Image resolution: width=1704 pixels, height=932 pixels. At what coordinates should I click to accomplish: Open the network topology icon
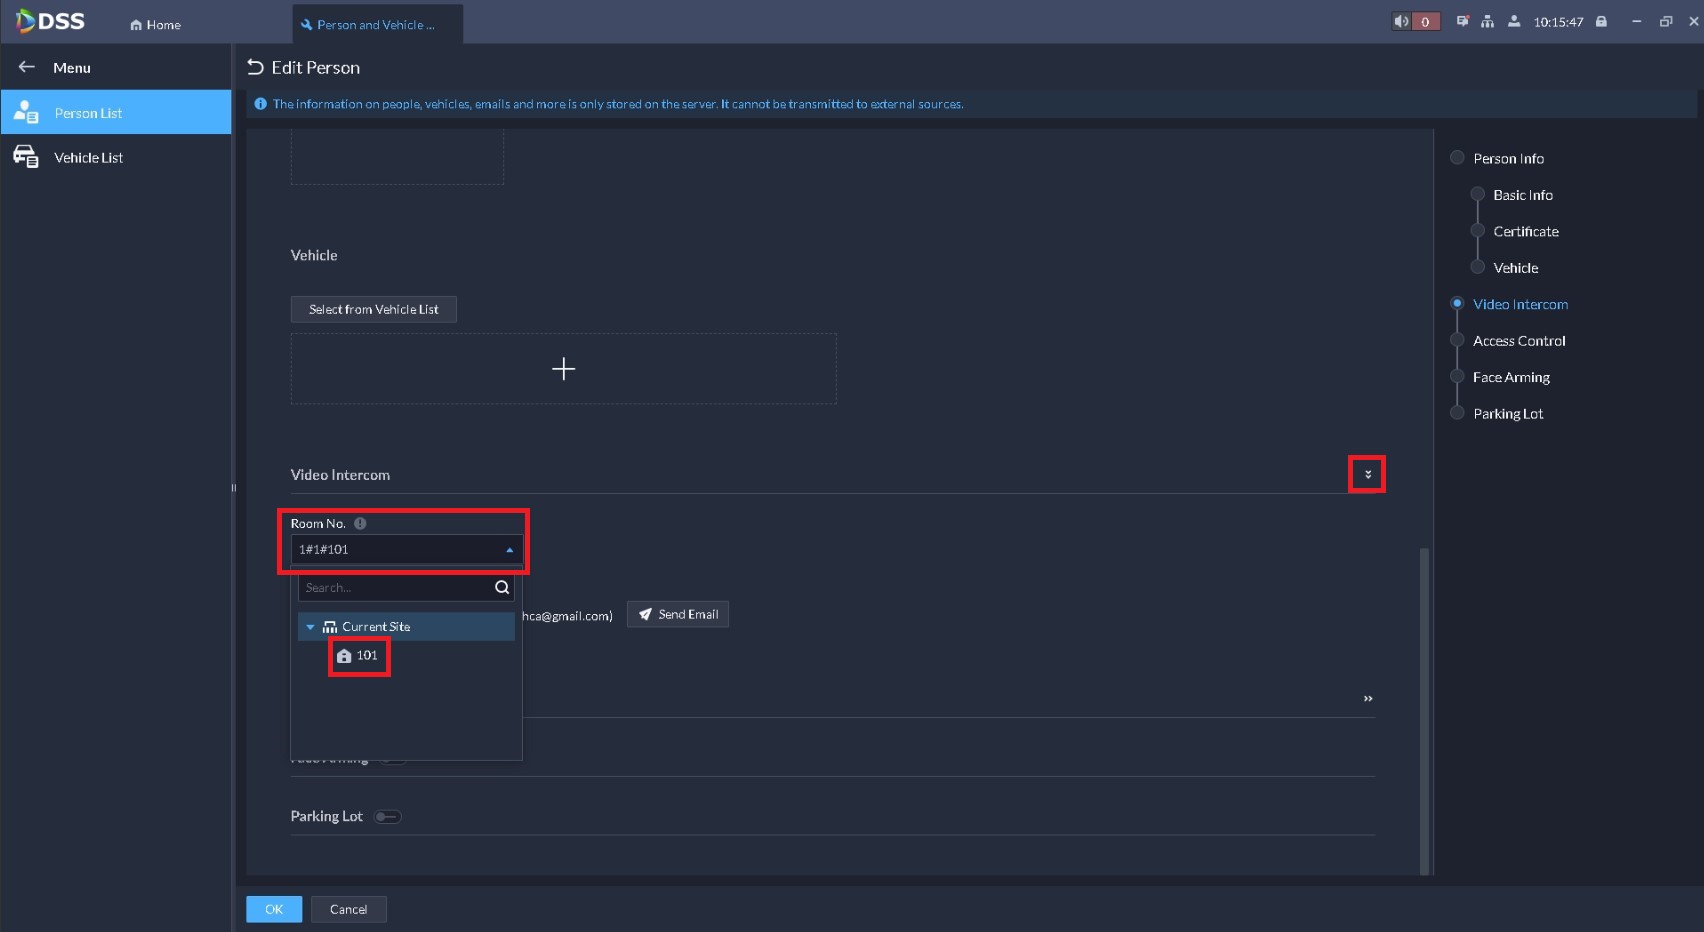1488,21
